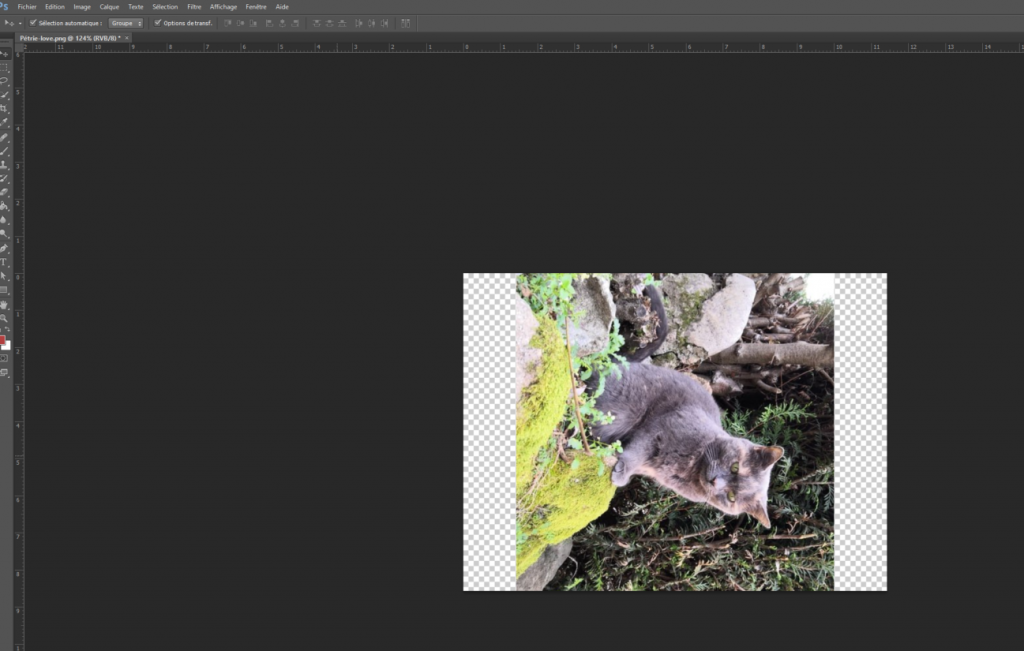Open the Filtre menu
Image resolution: width=1024 pixels, height=651 pixels.
[194, 7]
